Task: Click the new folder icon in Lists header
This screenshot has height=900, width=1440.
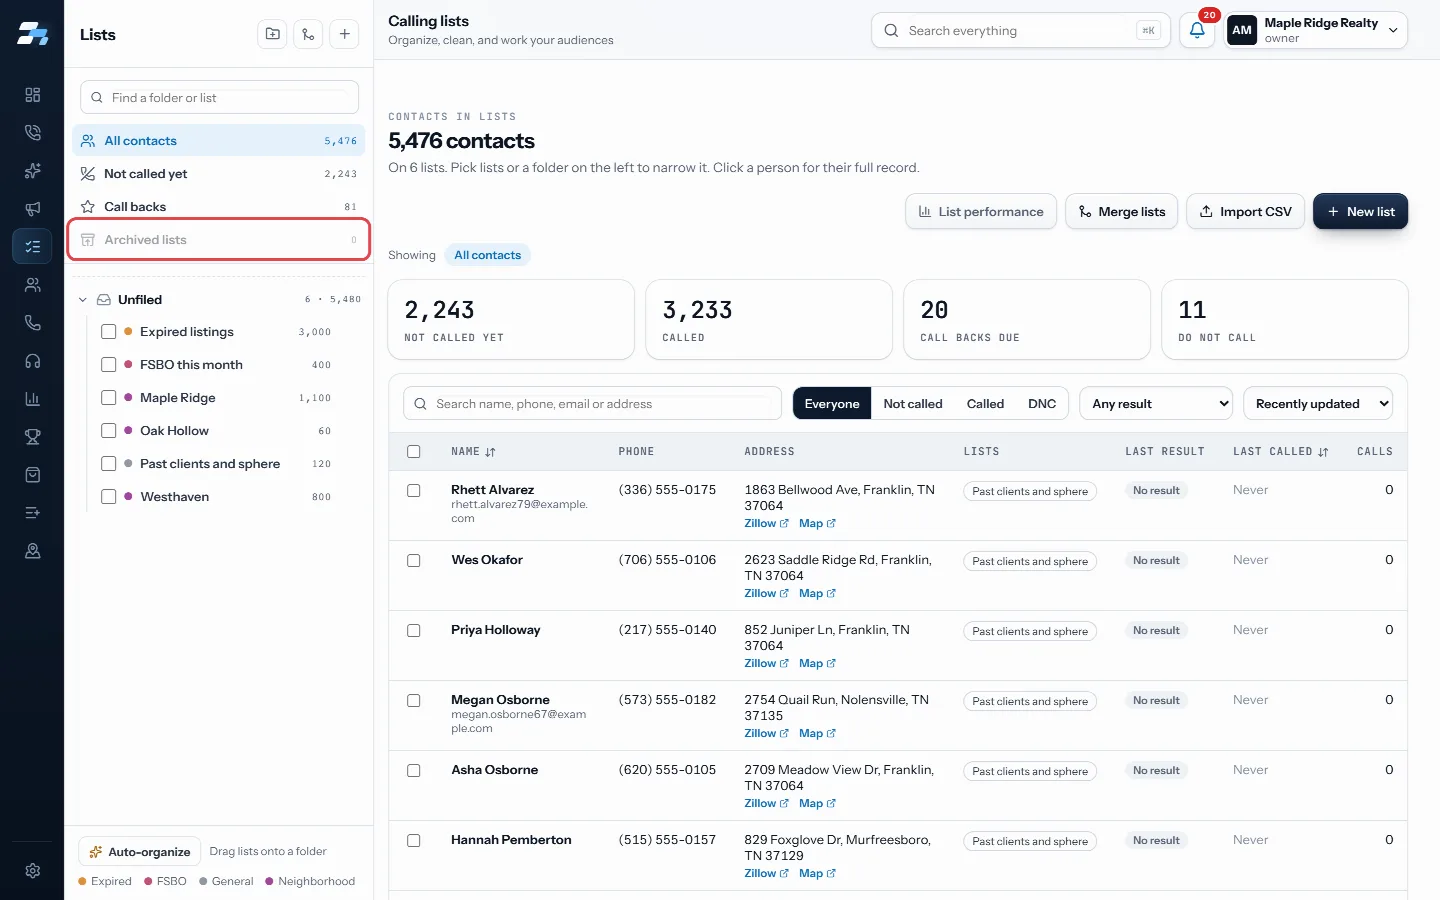Action: 272,34
